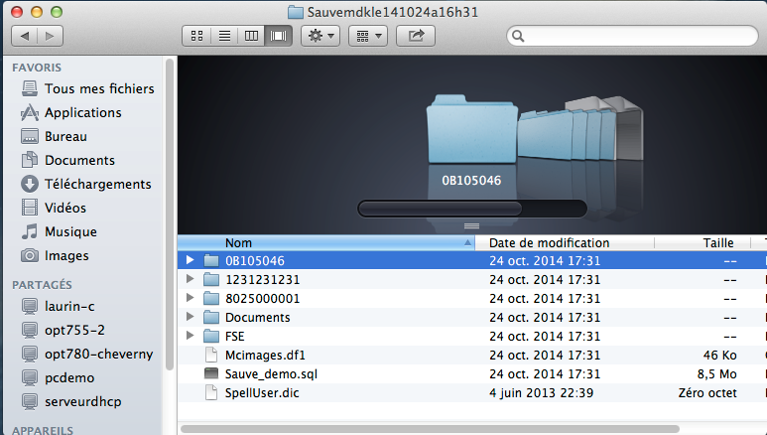Select the shared computer opt755-2
The image size is (767, 435).
pyautogui.click(x=74, y=330)
